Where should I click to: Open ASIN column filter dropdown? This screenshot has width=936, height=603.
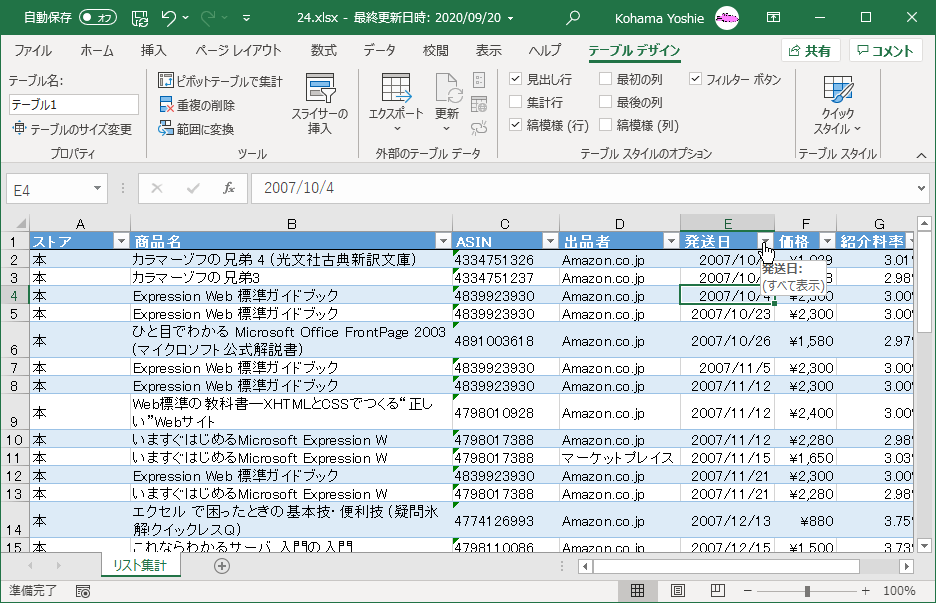click(x=550, y=241)
